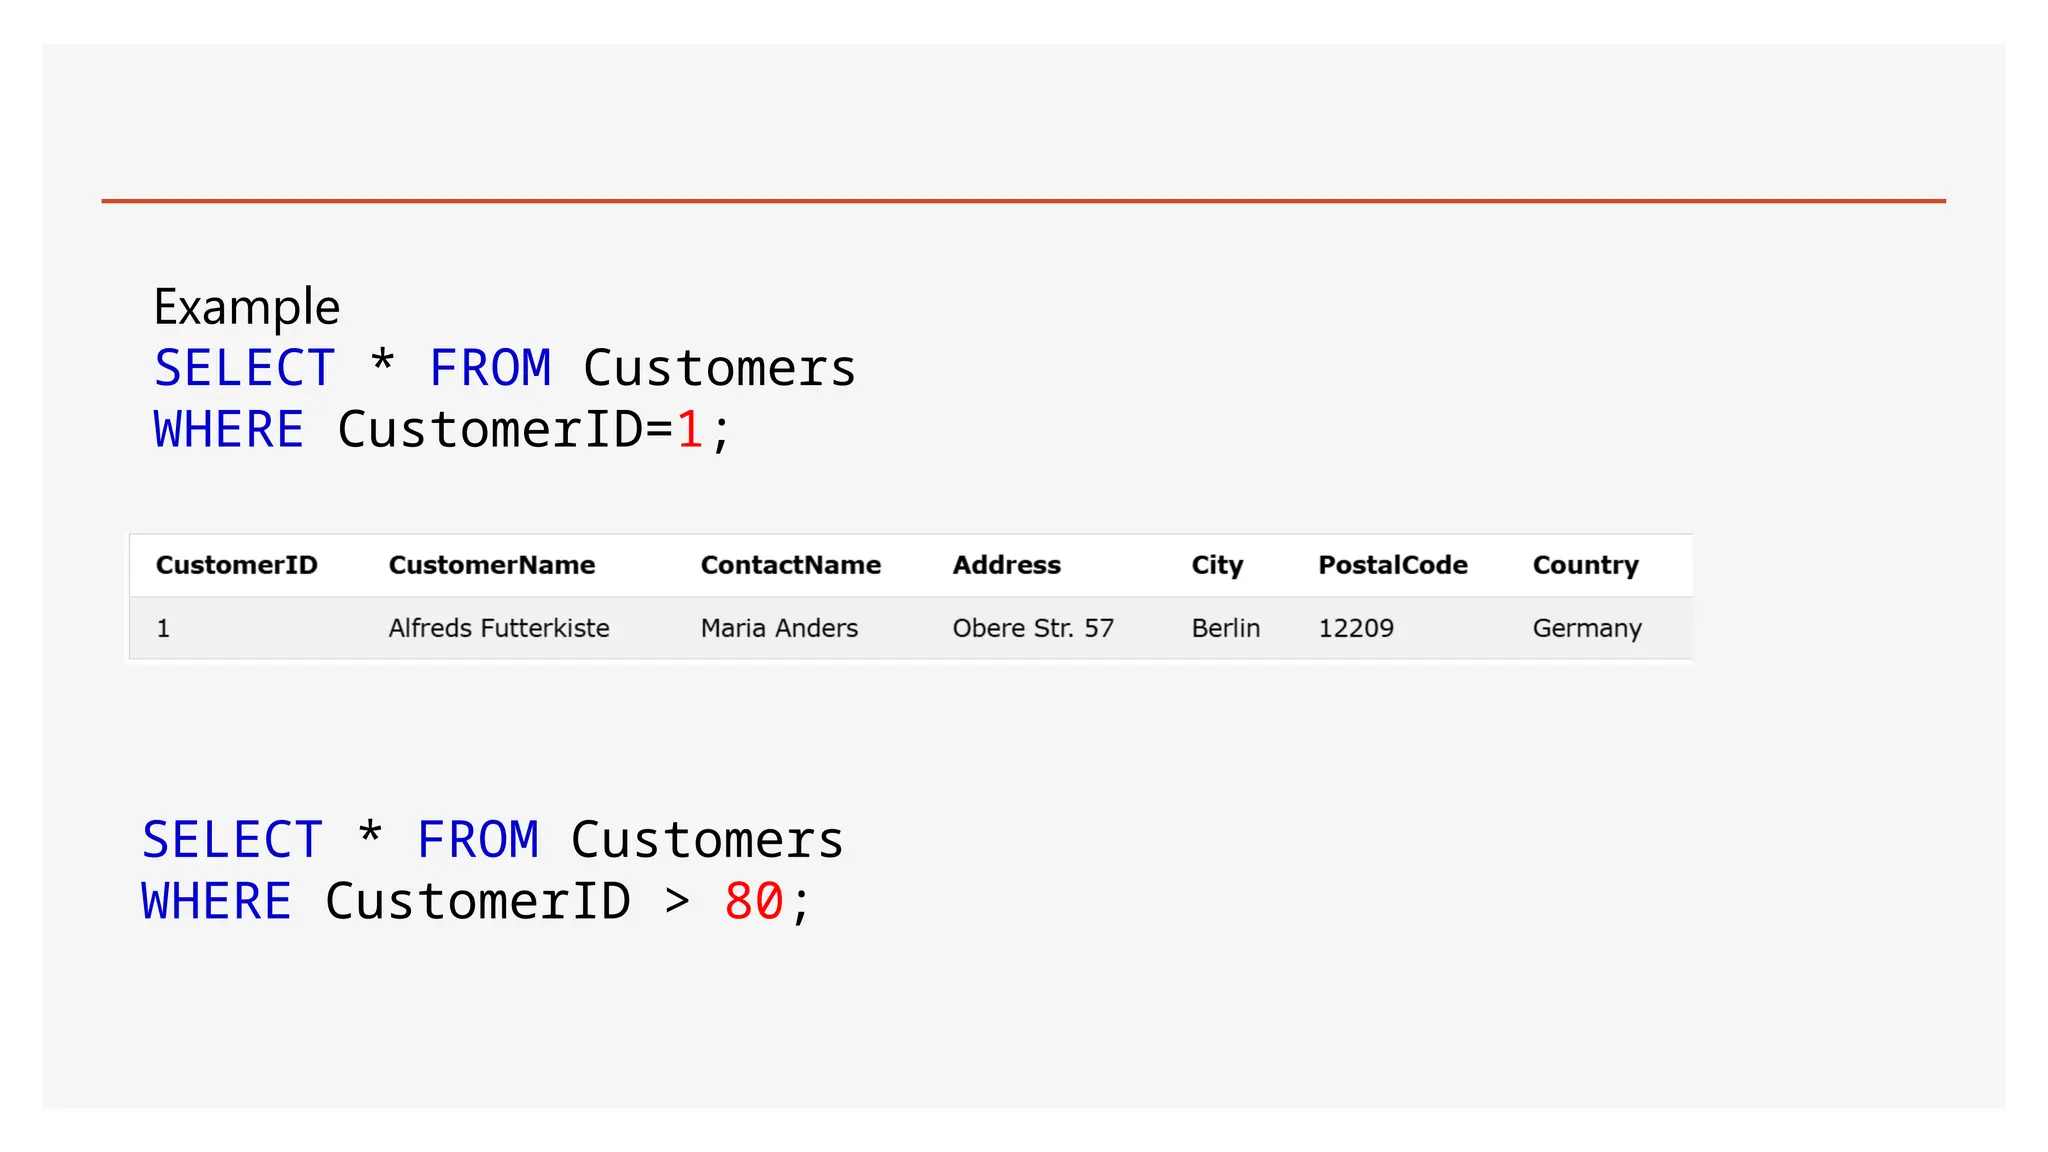Click the Address column header
2048x1152 pixels.
(x=1007, y=565)
